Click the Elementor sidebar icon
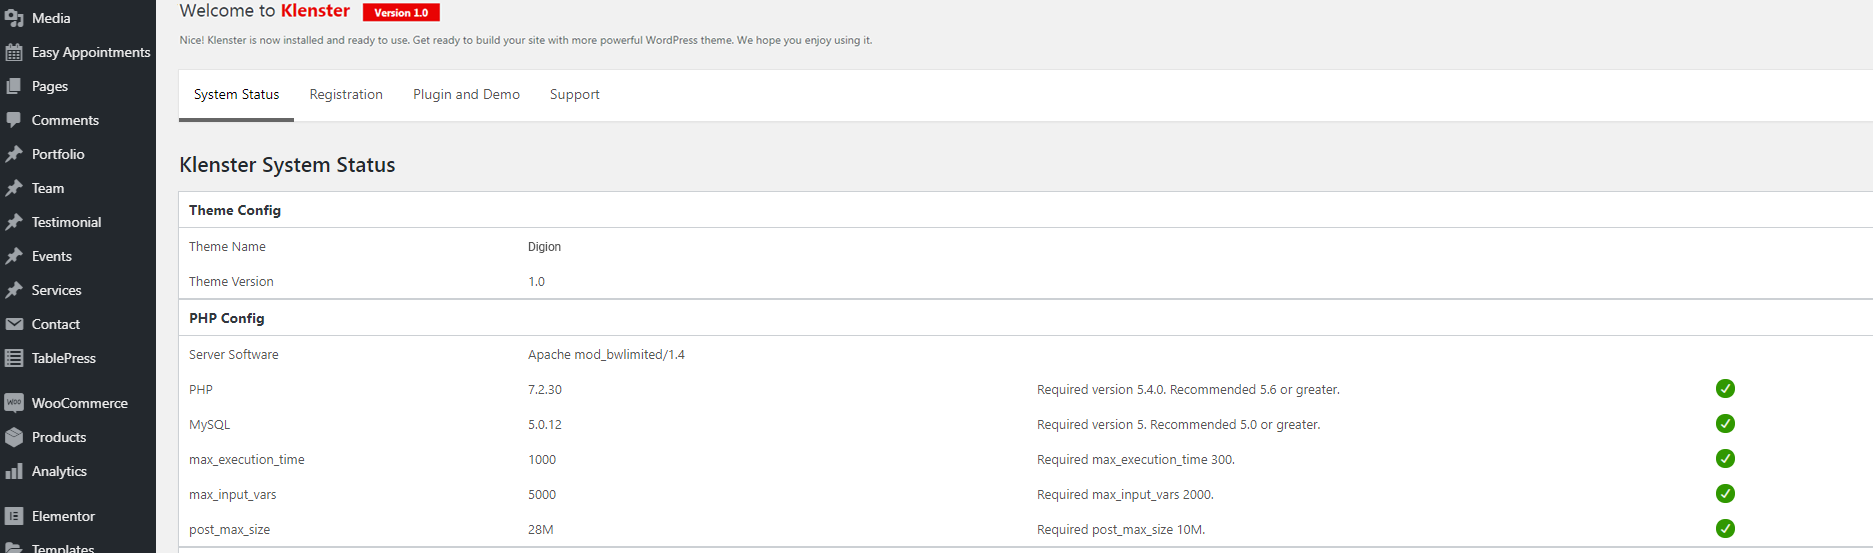1873x553 pixels. pyautogui.click(x=14, y=516)
